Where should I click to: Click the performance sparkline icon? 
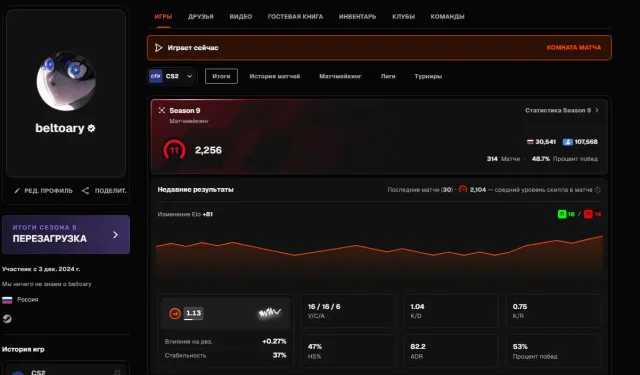coord(269,313)
